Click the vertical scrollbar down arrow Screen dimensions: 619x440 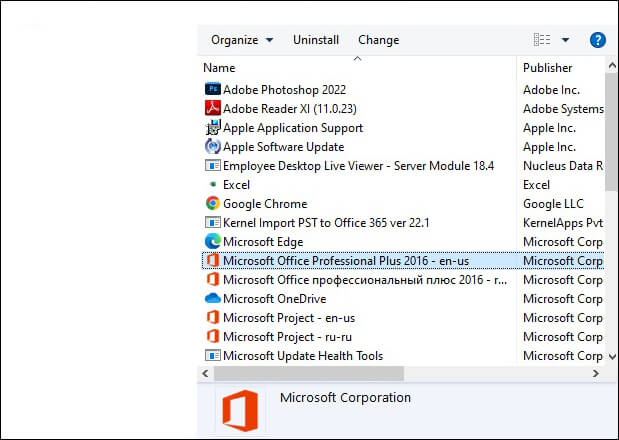(x=611, y=356)
